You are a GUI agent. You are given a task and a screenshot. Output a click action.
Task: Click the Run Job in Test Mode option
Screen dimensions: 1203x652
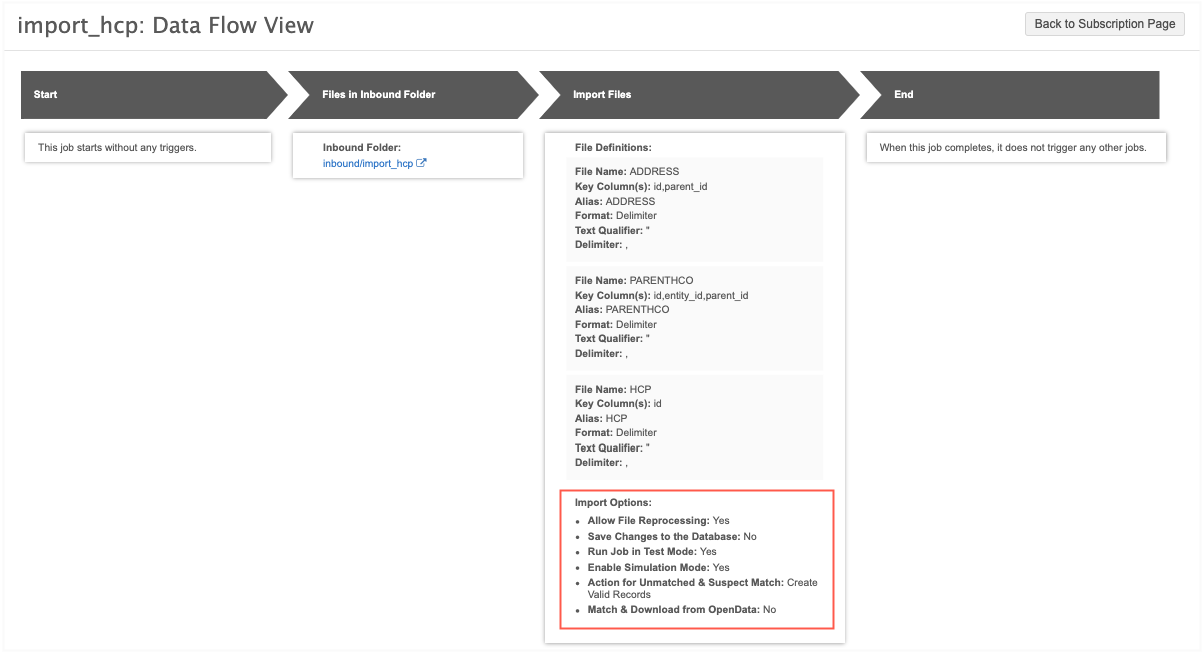pyautogui.click(x=651, y=552)
